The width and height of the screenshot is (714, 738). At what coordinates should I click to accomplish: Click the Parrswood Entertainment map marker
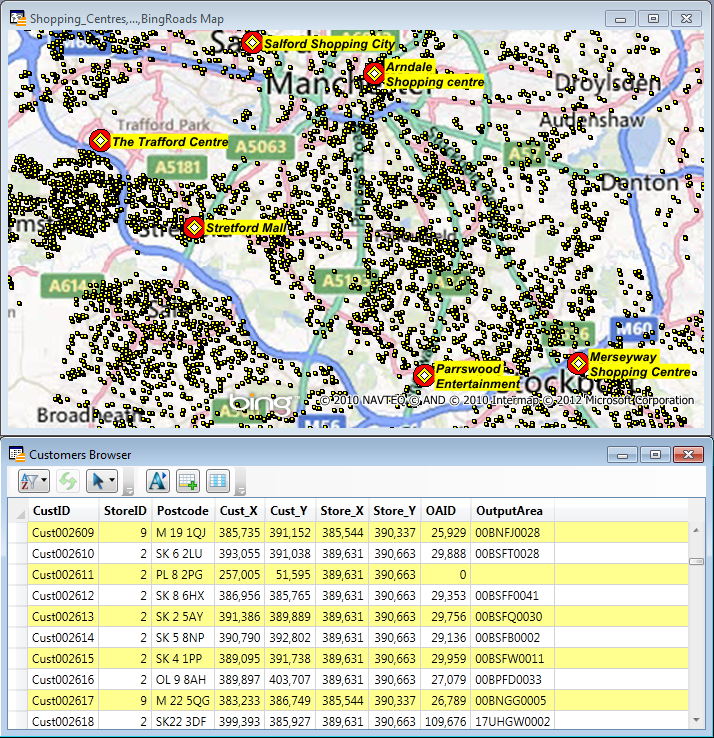pos(425,376)
